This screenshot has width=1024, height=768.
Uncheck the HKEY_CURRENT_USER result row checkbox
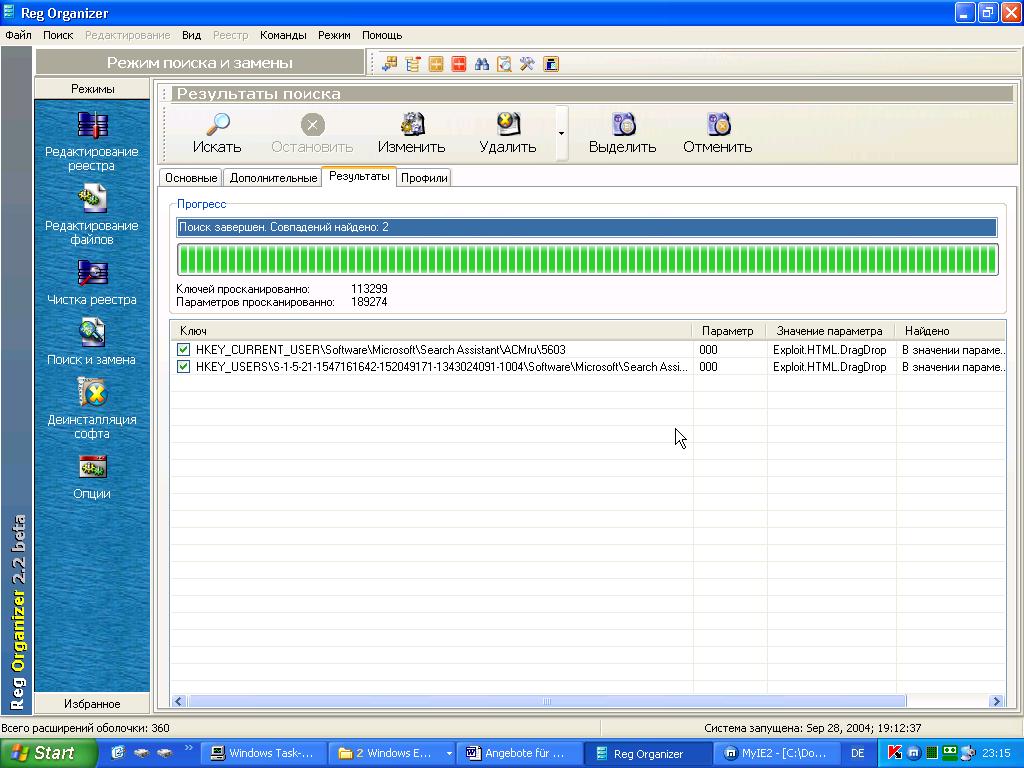184,349
